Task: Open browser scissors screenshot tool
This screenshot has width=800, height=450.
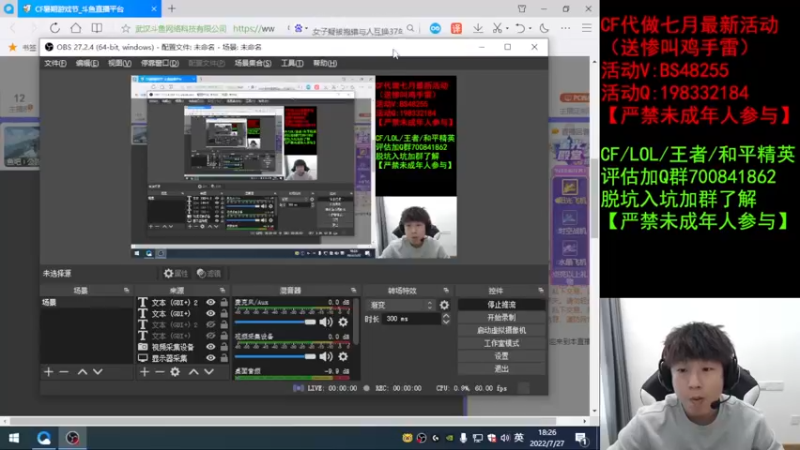Action: pyautogui.click(x=497, y=29)
